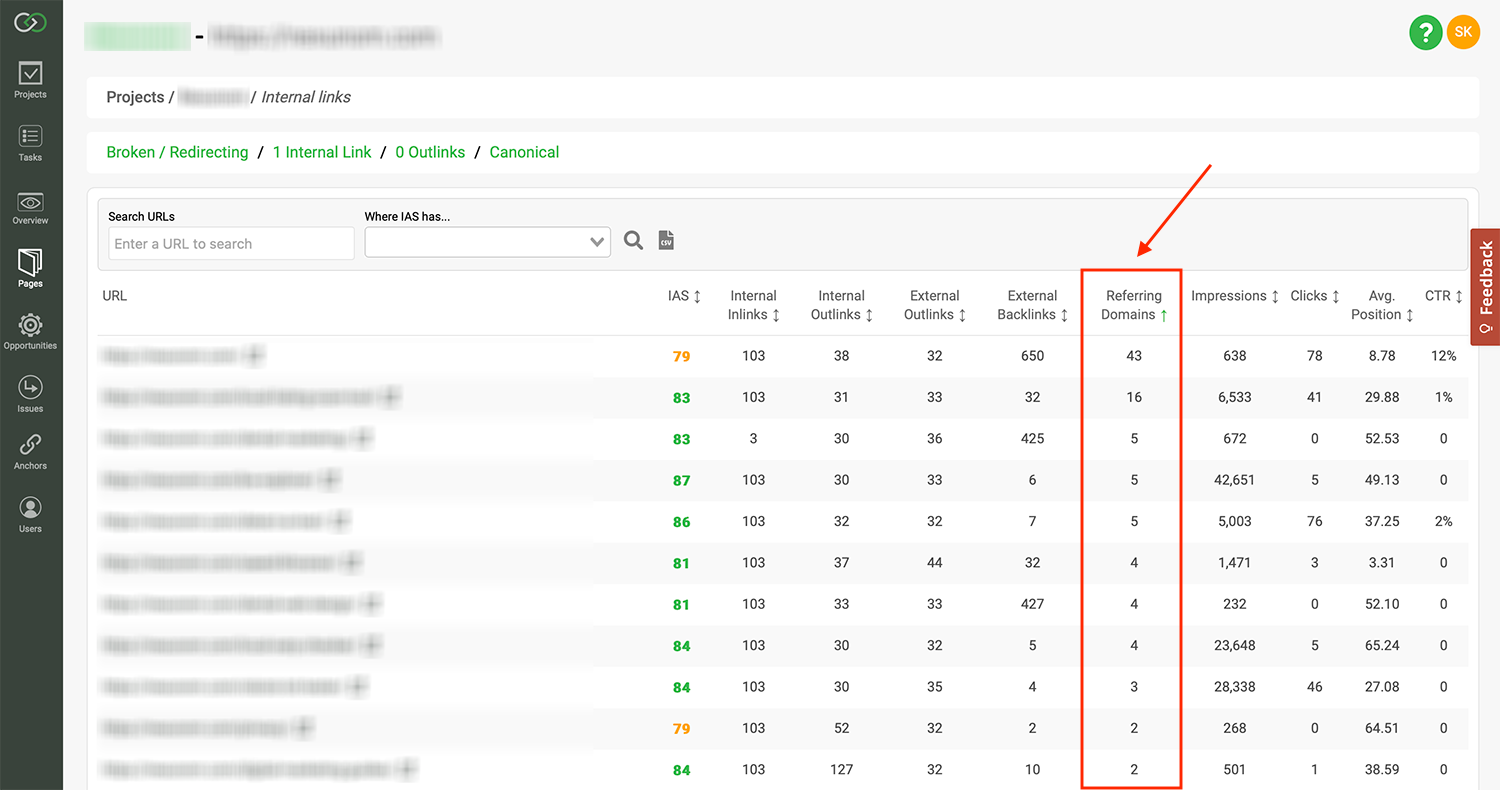Click the avg. position value 3.31
Image resolution: width=1500 pixels, height=790 pixels.
pyautogui.click(x=1381, y=562)
